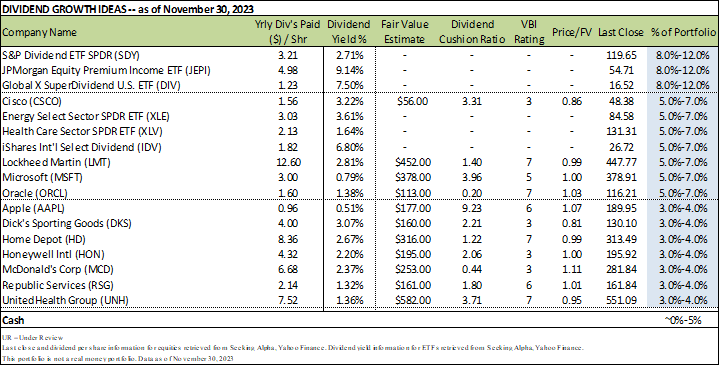The image size is (720, 366).
Task: Select the Dividend Growth Ideas title
Action: (128, 9)
